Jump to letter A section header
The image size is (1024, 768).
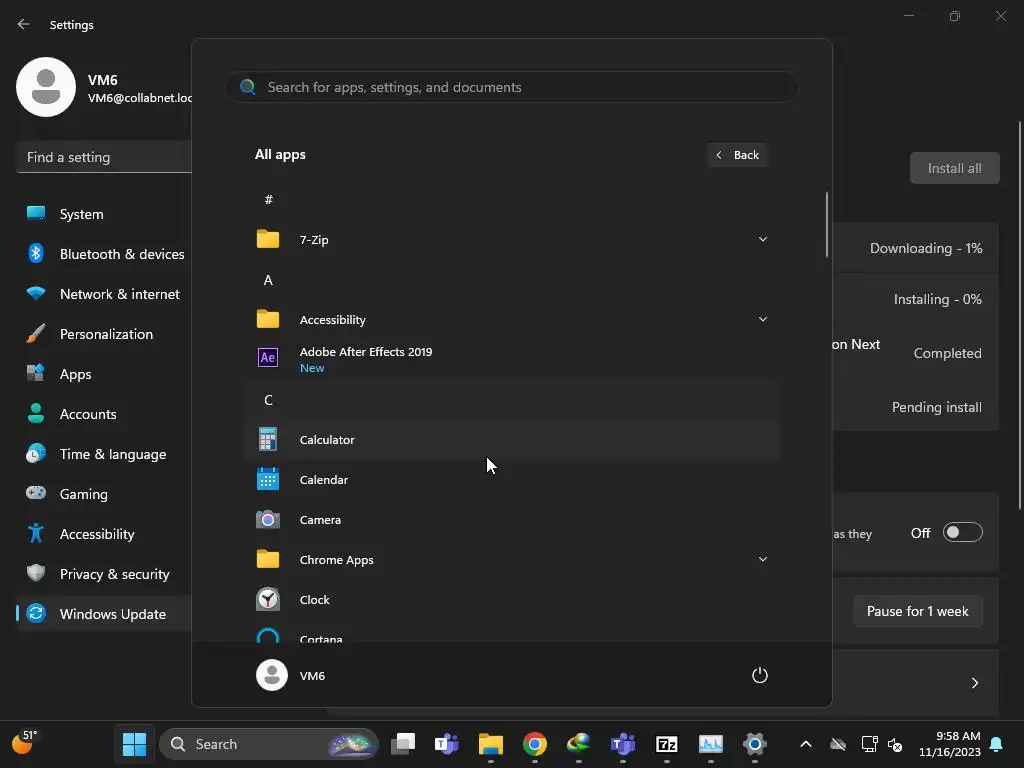[x=512, y=280]
